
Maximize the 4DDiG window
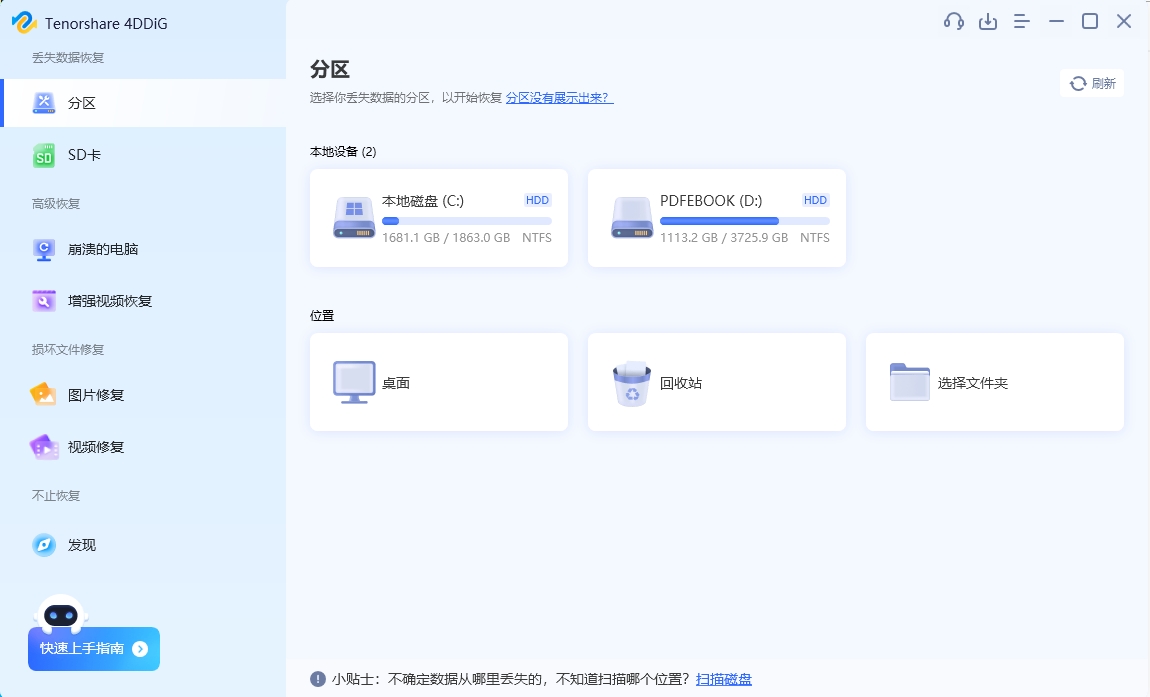[1090, 21]
